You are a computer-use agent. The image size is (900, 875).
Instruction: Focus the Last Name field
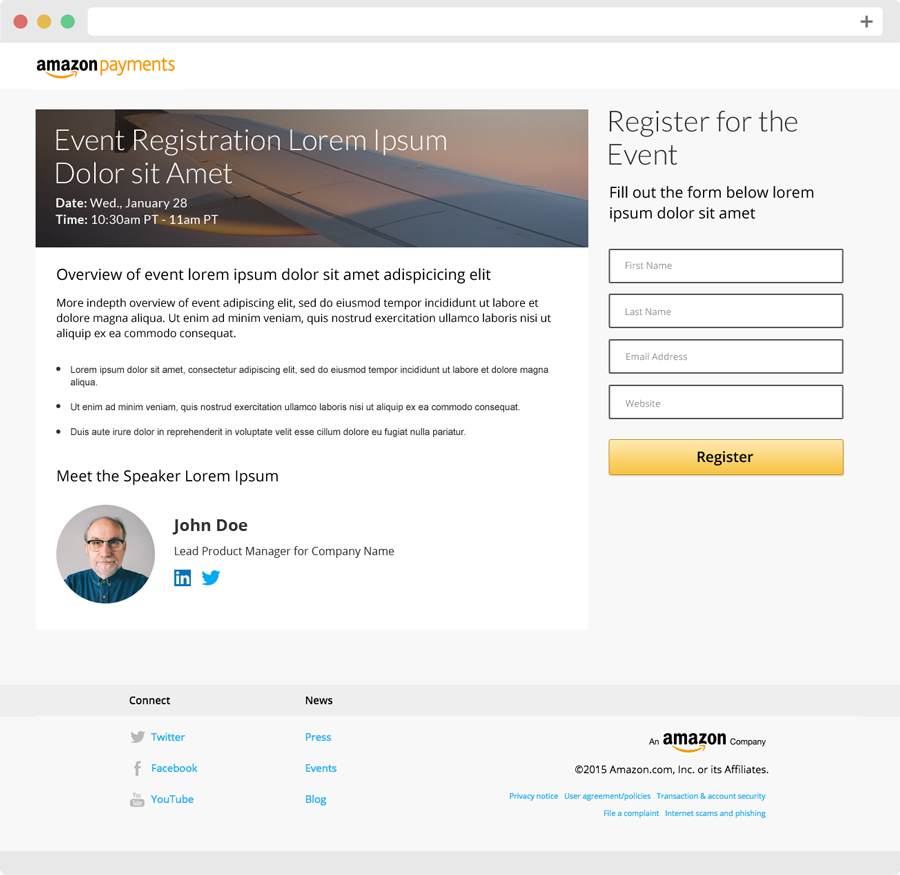[x=726, y=311]
